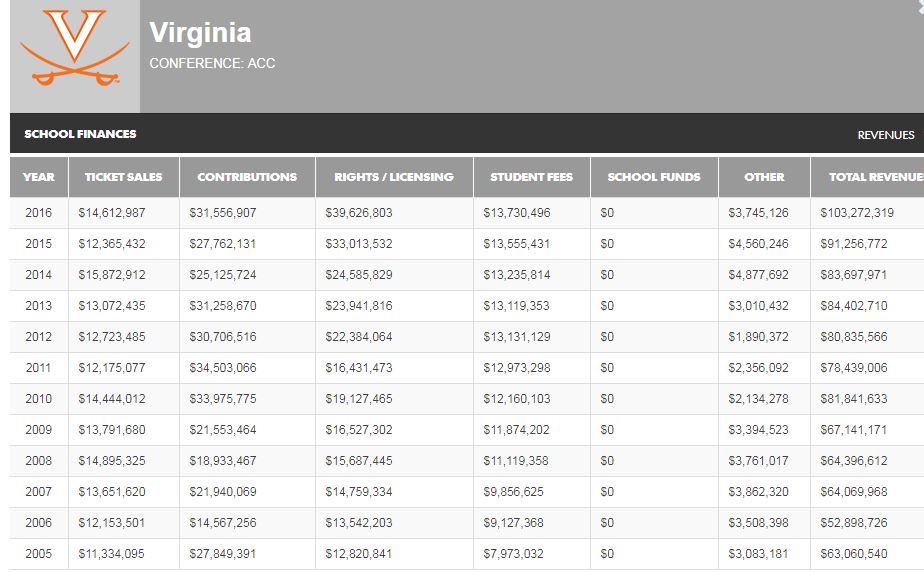Click the Virginia Cavaliers logo

click(x=75, y=48)
